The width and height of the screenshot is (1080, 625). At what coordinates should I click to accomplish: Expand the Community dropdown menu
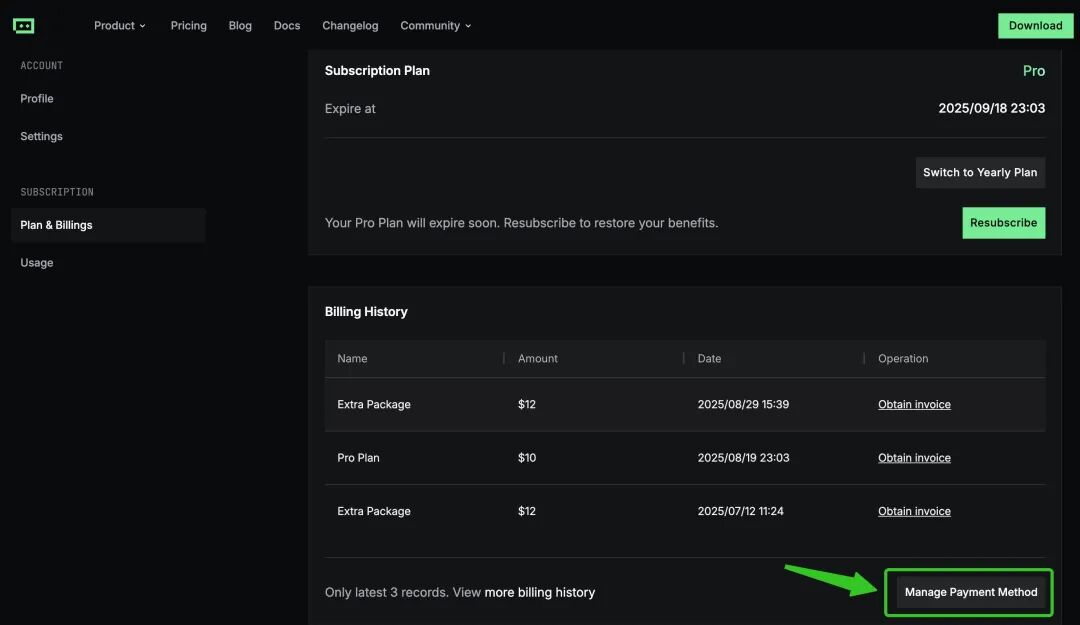coord(435,26)
